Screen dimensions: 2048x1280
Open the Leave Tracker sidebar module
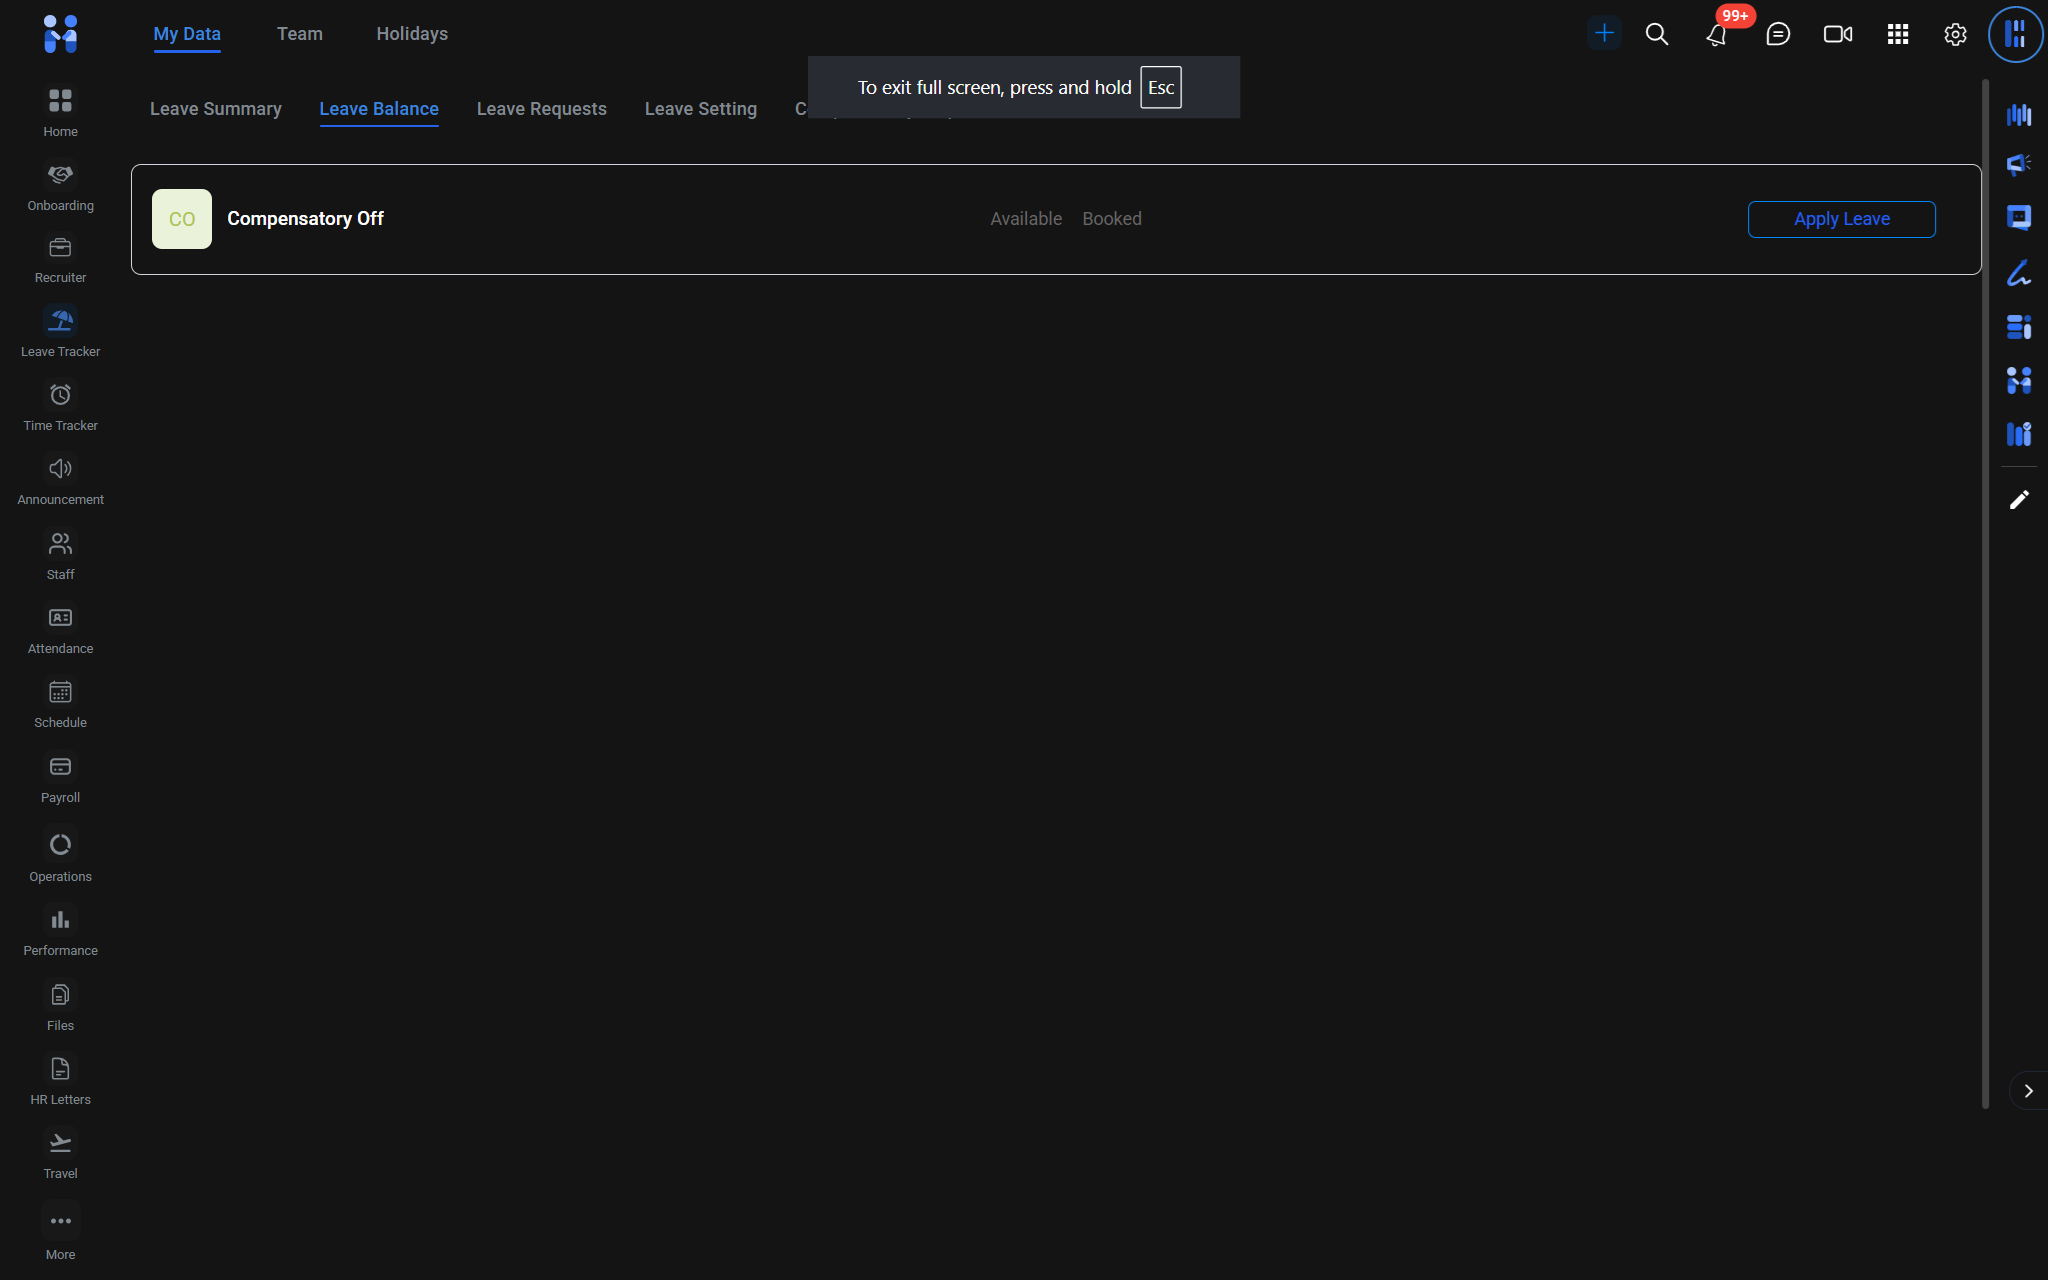[60, 331]
